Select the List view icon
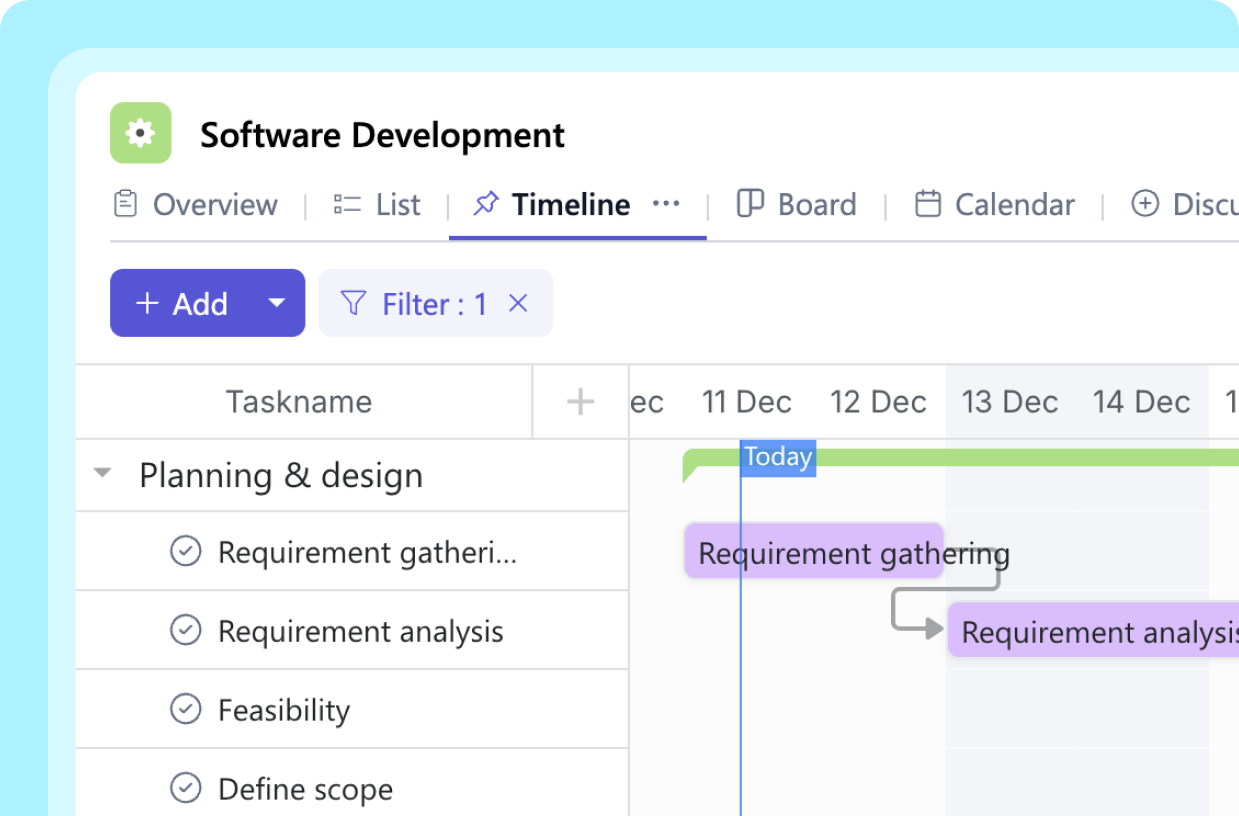Image resolution: width=1239 pixels, height=816 pixels. tap(345, 203)
